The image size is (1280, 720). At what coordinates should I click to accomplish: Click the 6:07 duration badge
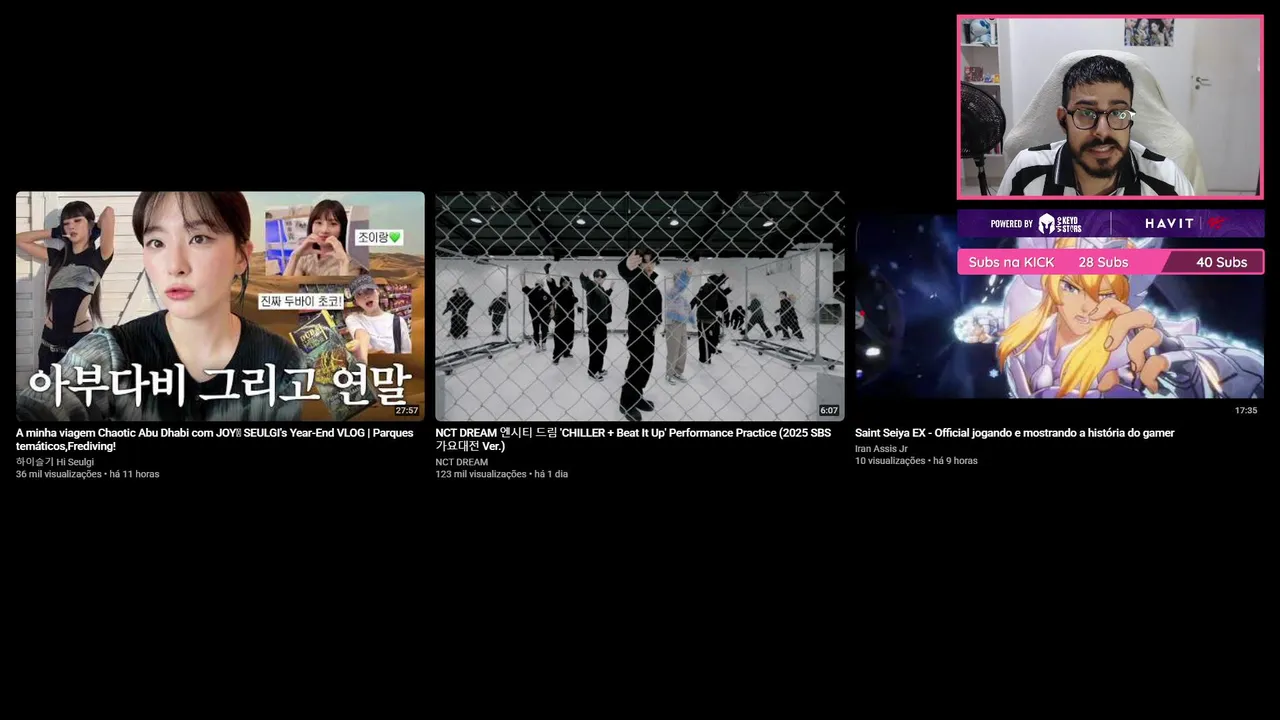(x=829, y=411)
